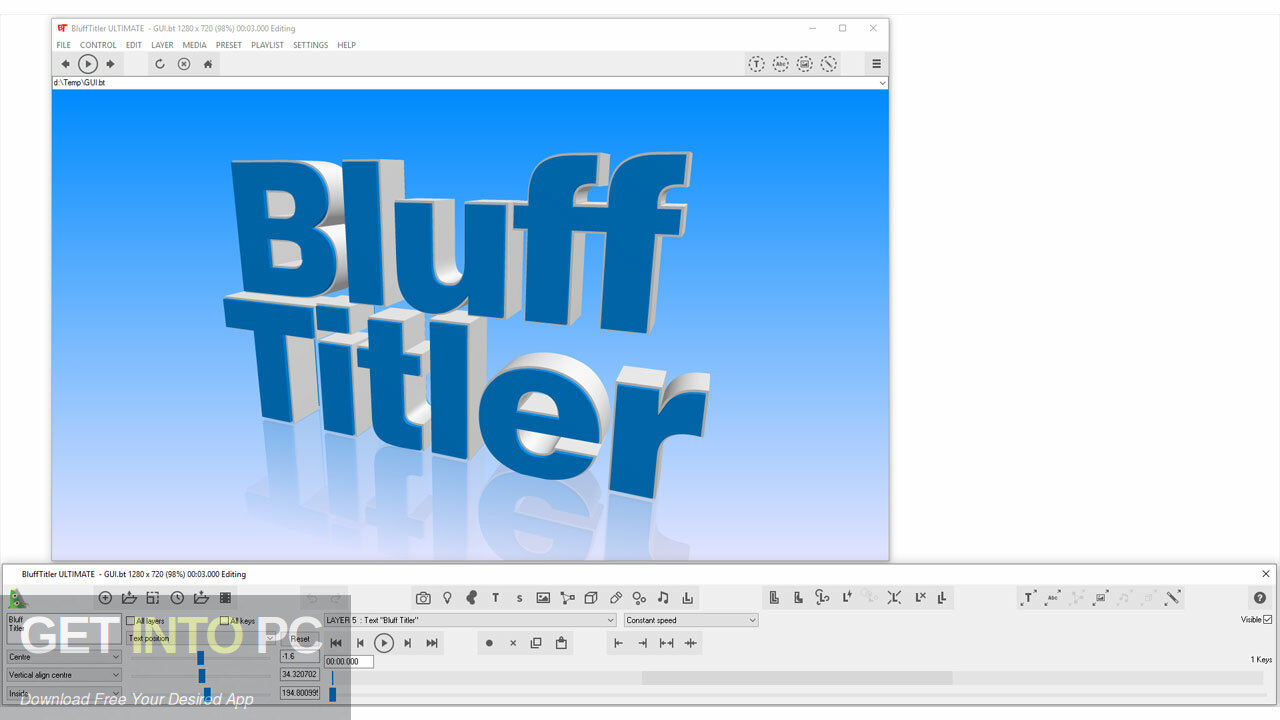Open the LAYER 5 Text layer dropdown
The height and width of the screenshot is (720, 1280).
click(470, 620)
